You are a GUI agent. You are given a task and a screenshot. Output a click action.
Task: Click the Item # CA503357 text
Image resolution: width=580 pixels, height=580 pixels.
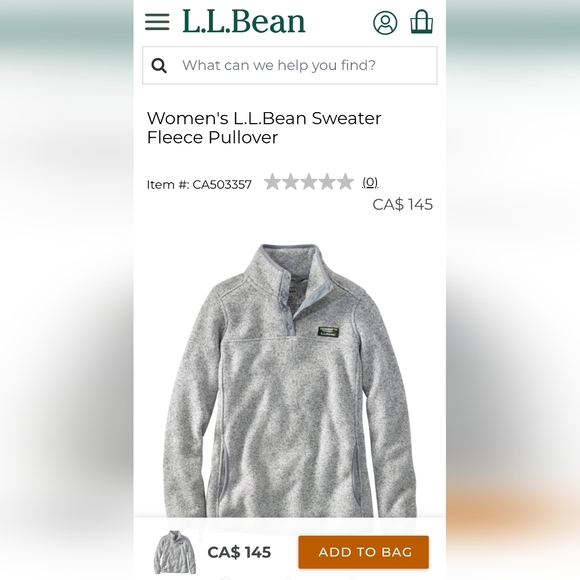(x=199, y=185)
